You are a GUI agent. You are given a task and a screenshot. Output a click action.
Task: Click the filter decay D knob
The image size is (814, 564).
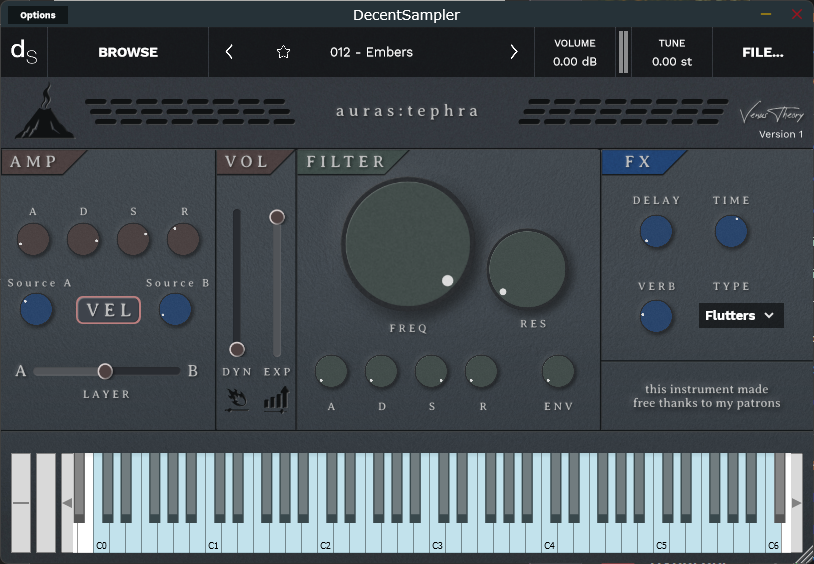[381, 371]
